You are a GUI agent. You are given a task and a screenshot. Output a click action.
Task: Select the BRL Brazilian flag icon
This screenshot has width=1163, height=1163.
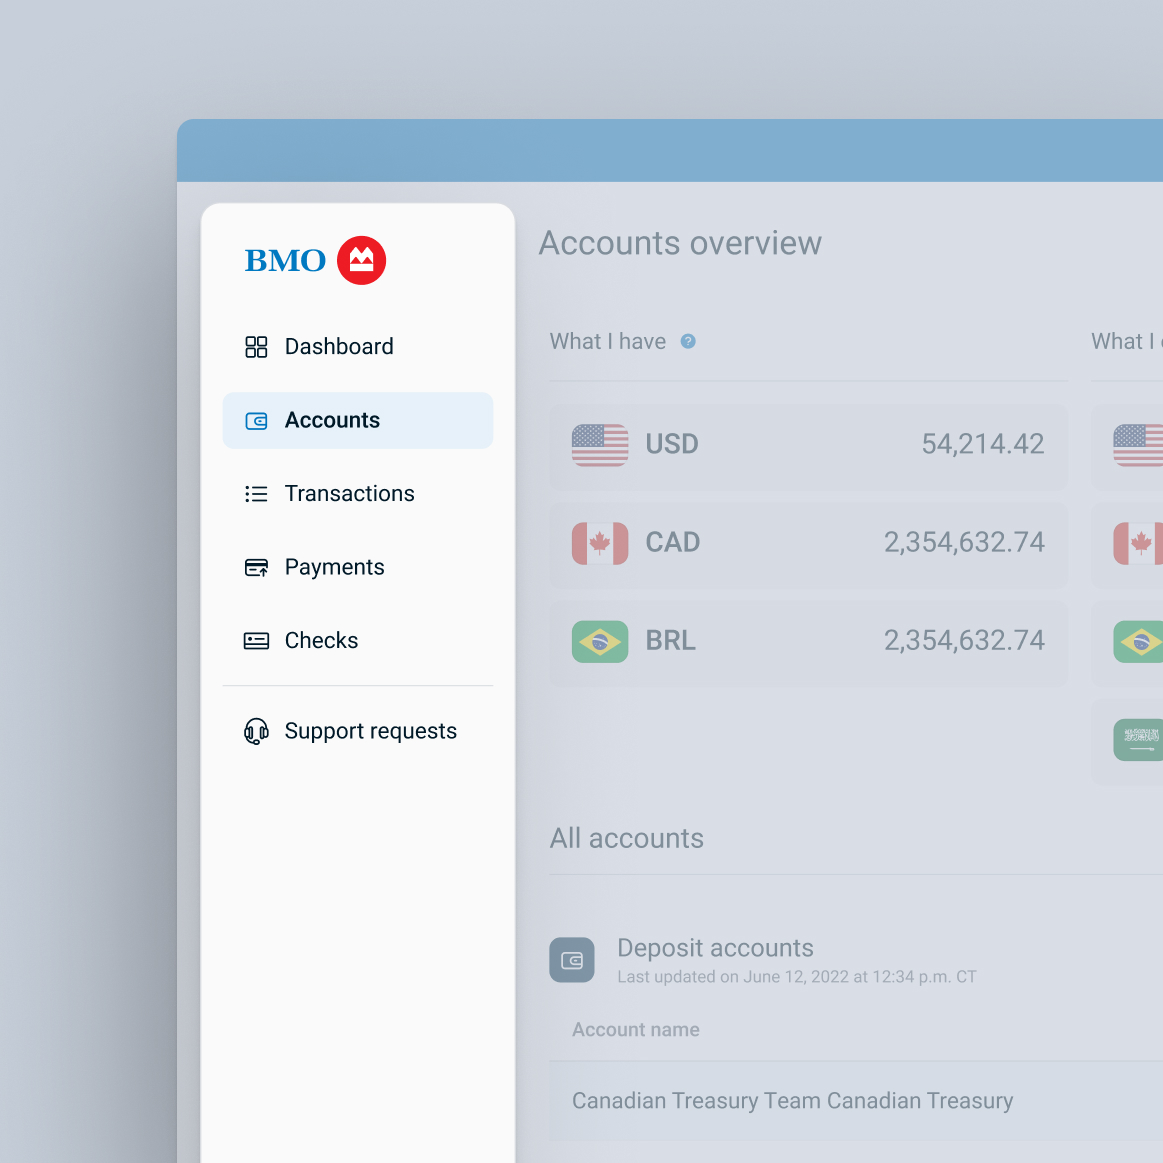(x=599, y=641)
